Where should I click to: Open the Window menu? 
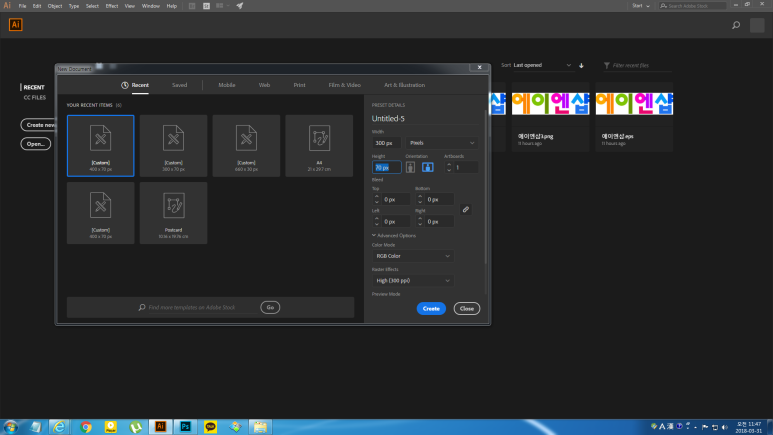click(x=151, y=6)
